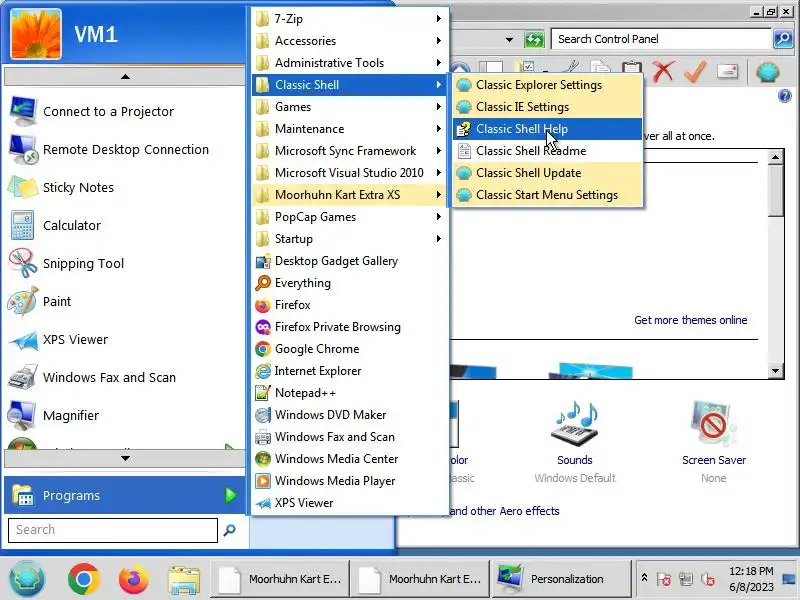Launch Everything from Programs list
Screen dimensions: 800x600
tap(349, 283)
